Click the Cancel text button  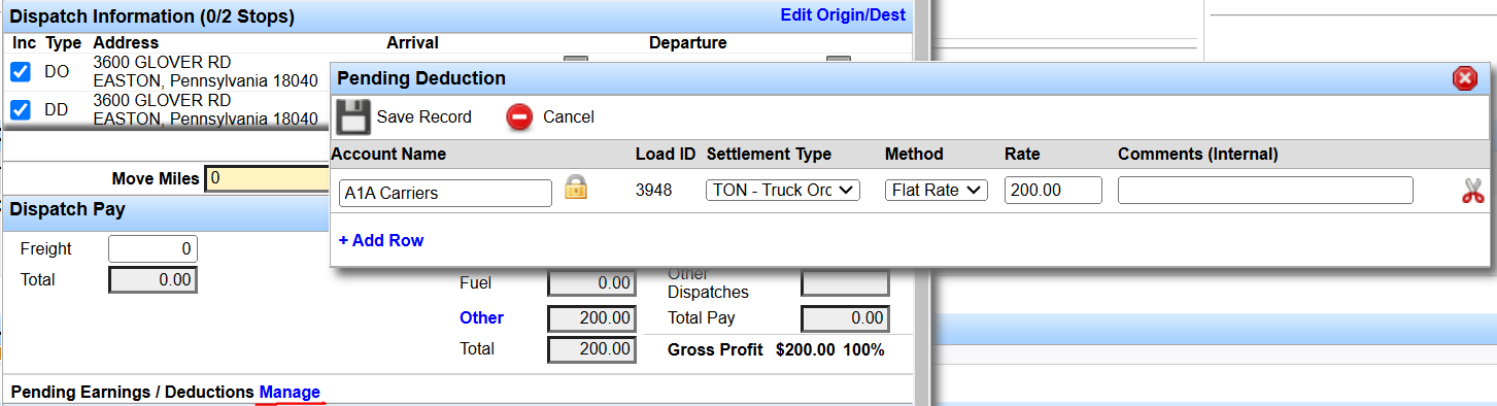(568, 117)
